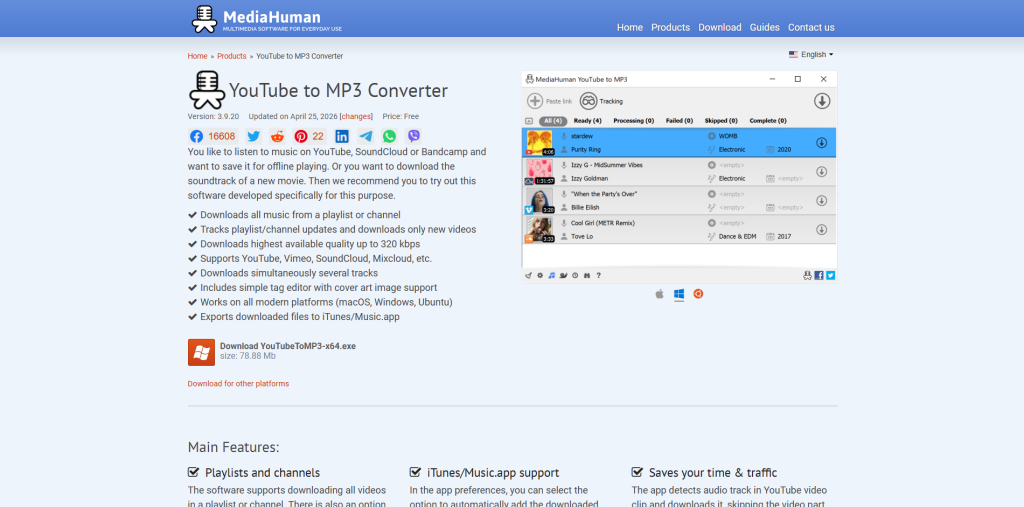Show the macOS screenshot via Apple icon
The height and width of the screenshot is (507, 1024).
tap(660, 294)
